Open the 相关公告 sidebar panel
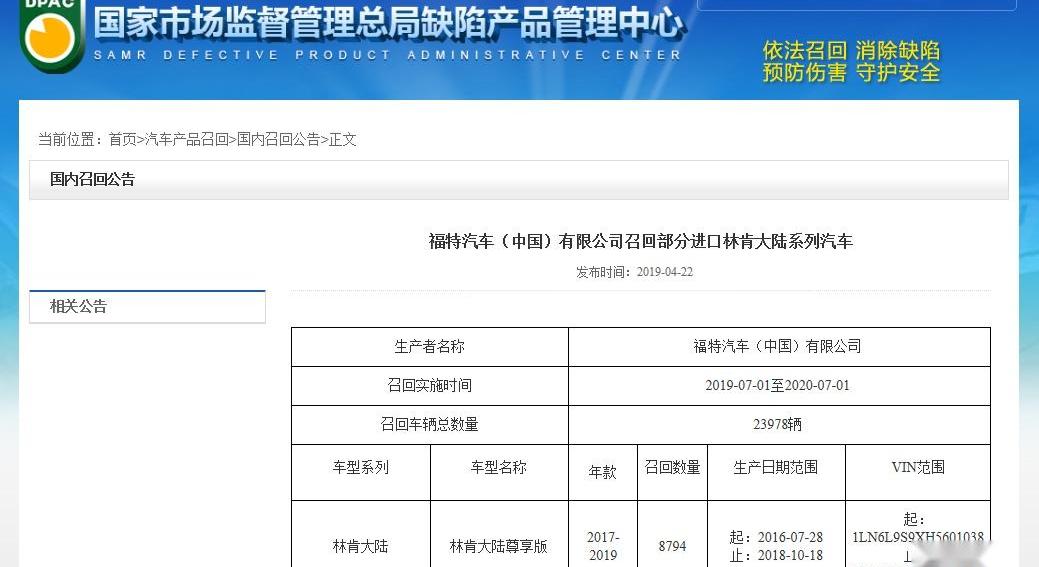 (x=147, y=307)
